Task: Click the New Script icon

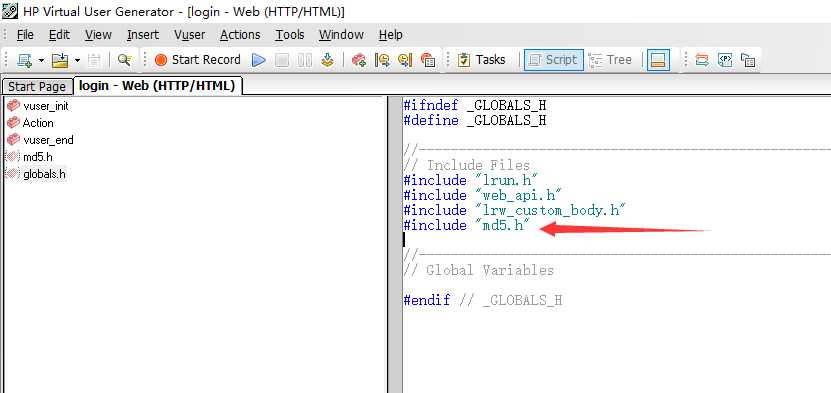Action: click(x=24, y=60)
